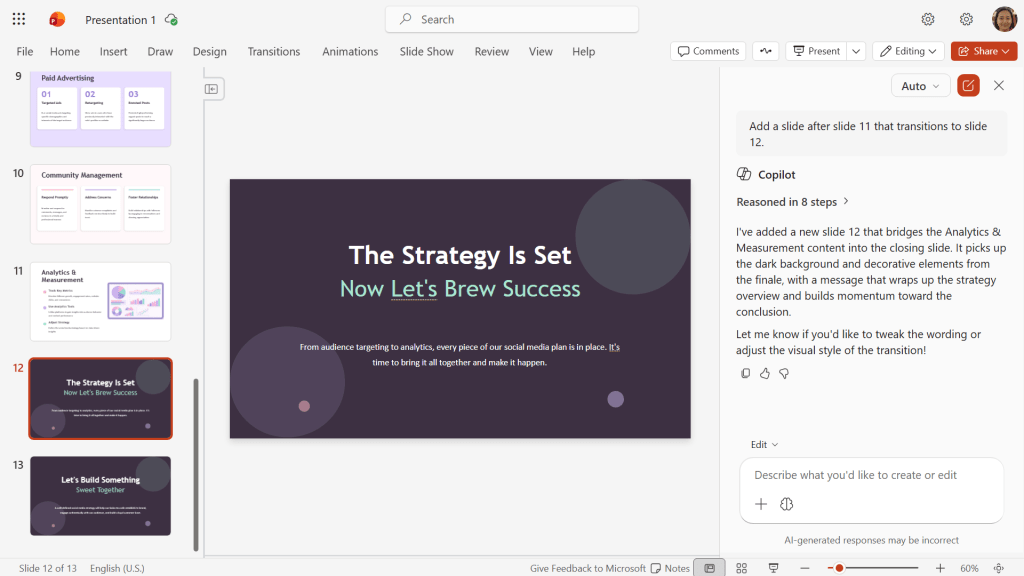Click the Search box
This screenshot has height=576, width=1024.
click(x=512, y=20)
